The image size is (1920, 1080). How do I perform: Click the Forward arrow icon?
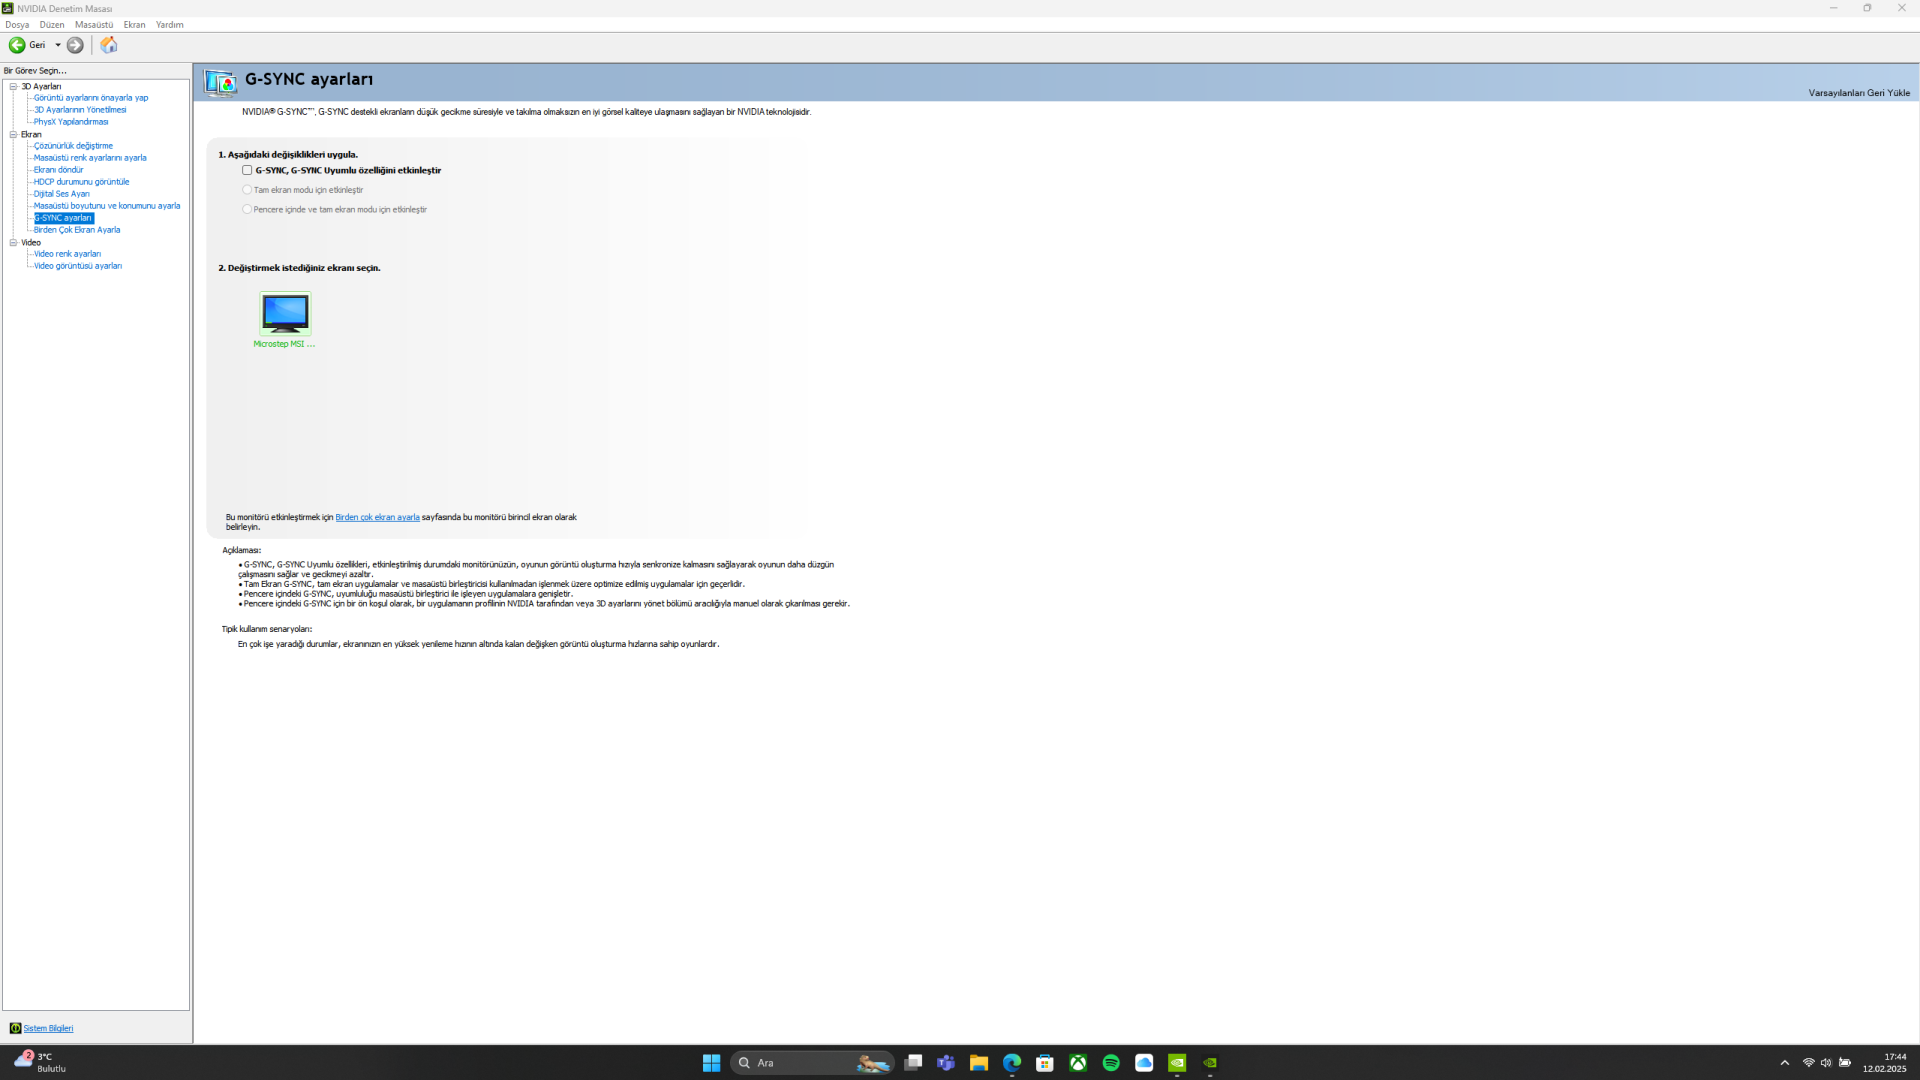pyautogui.click(x=75, y=45)
